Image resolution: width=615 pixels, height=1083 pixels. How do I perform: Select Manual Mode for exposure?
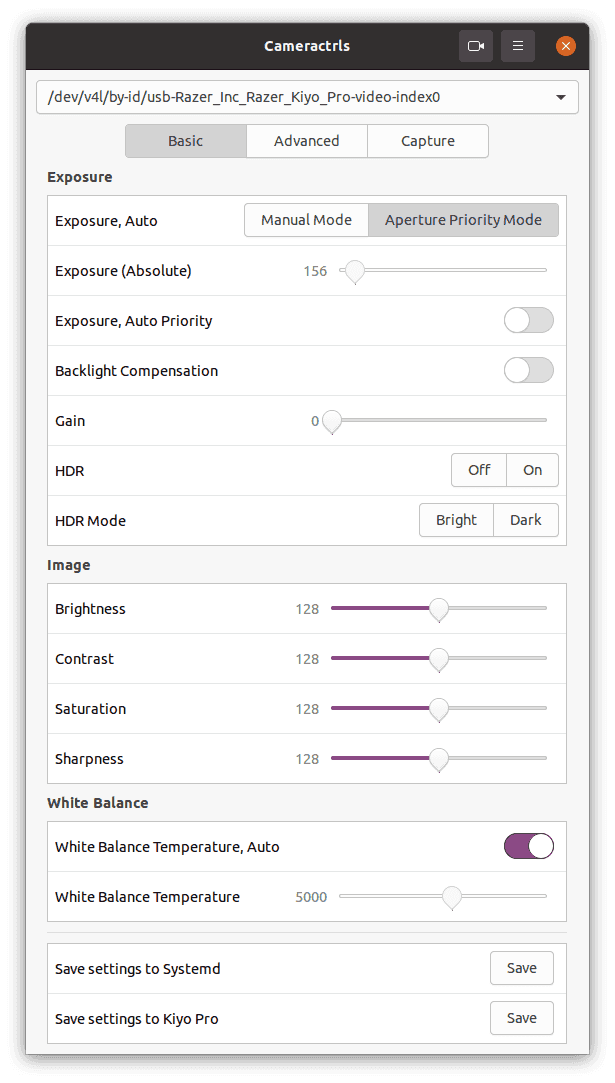pos(306,220)
